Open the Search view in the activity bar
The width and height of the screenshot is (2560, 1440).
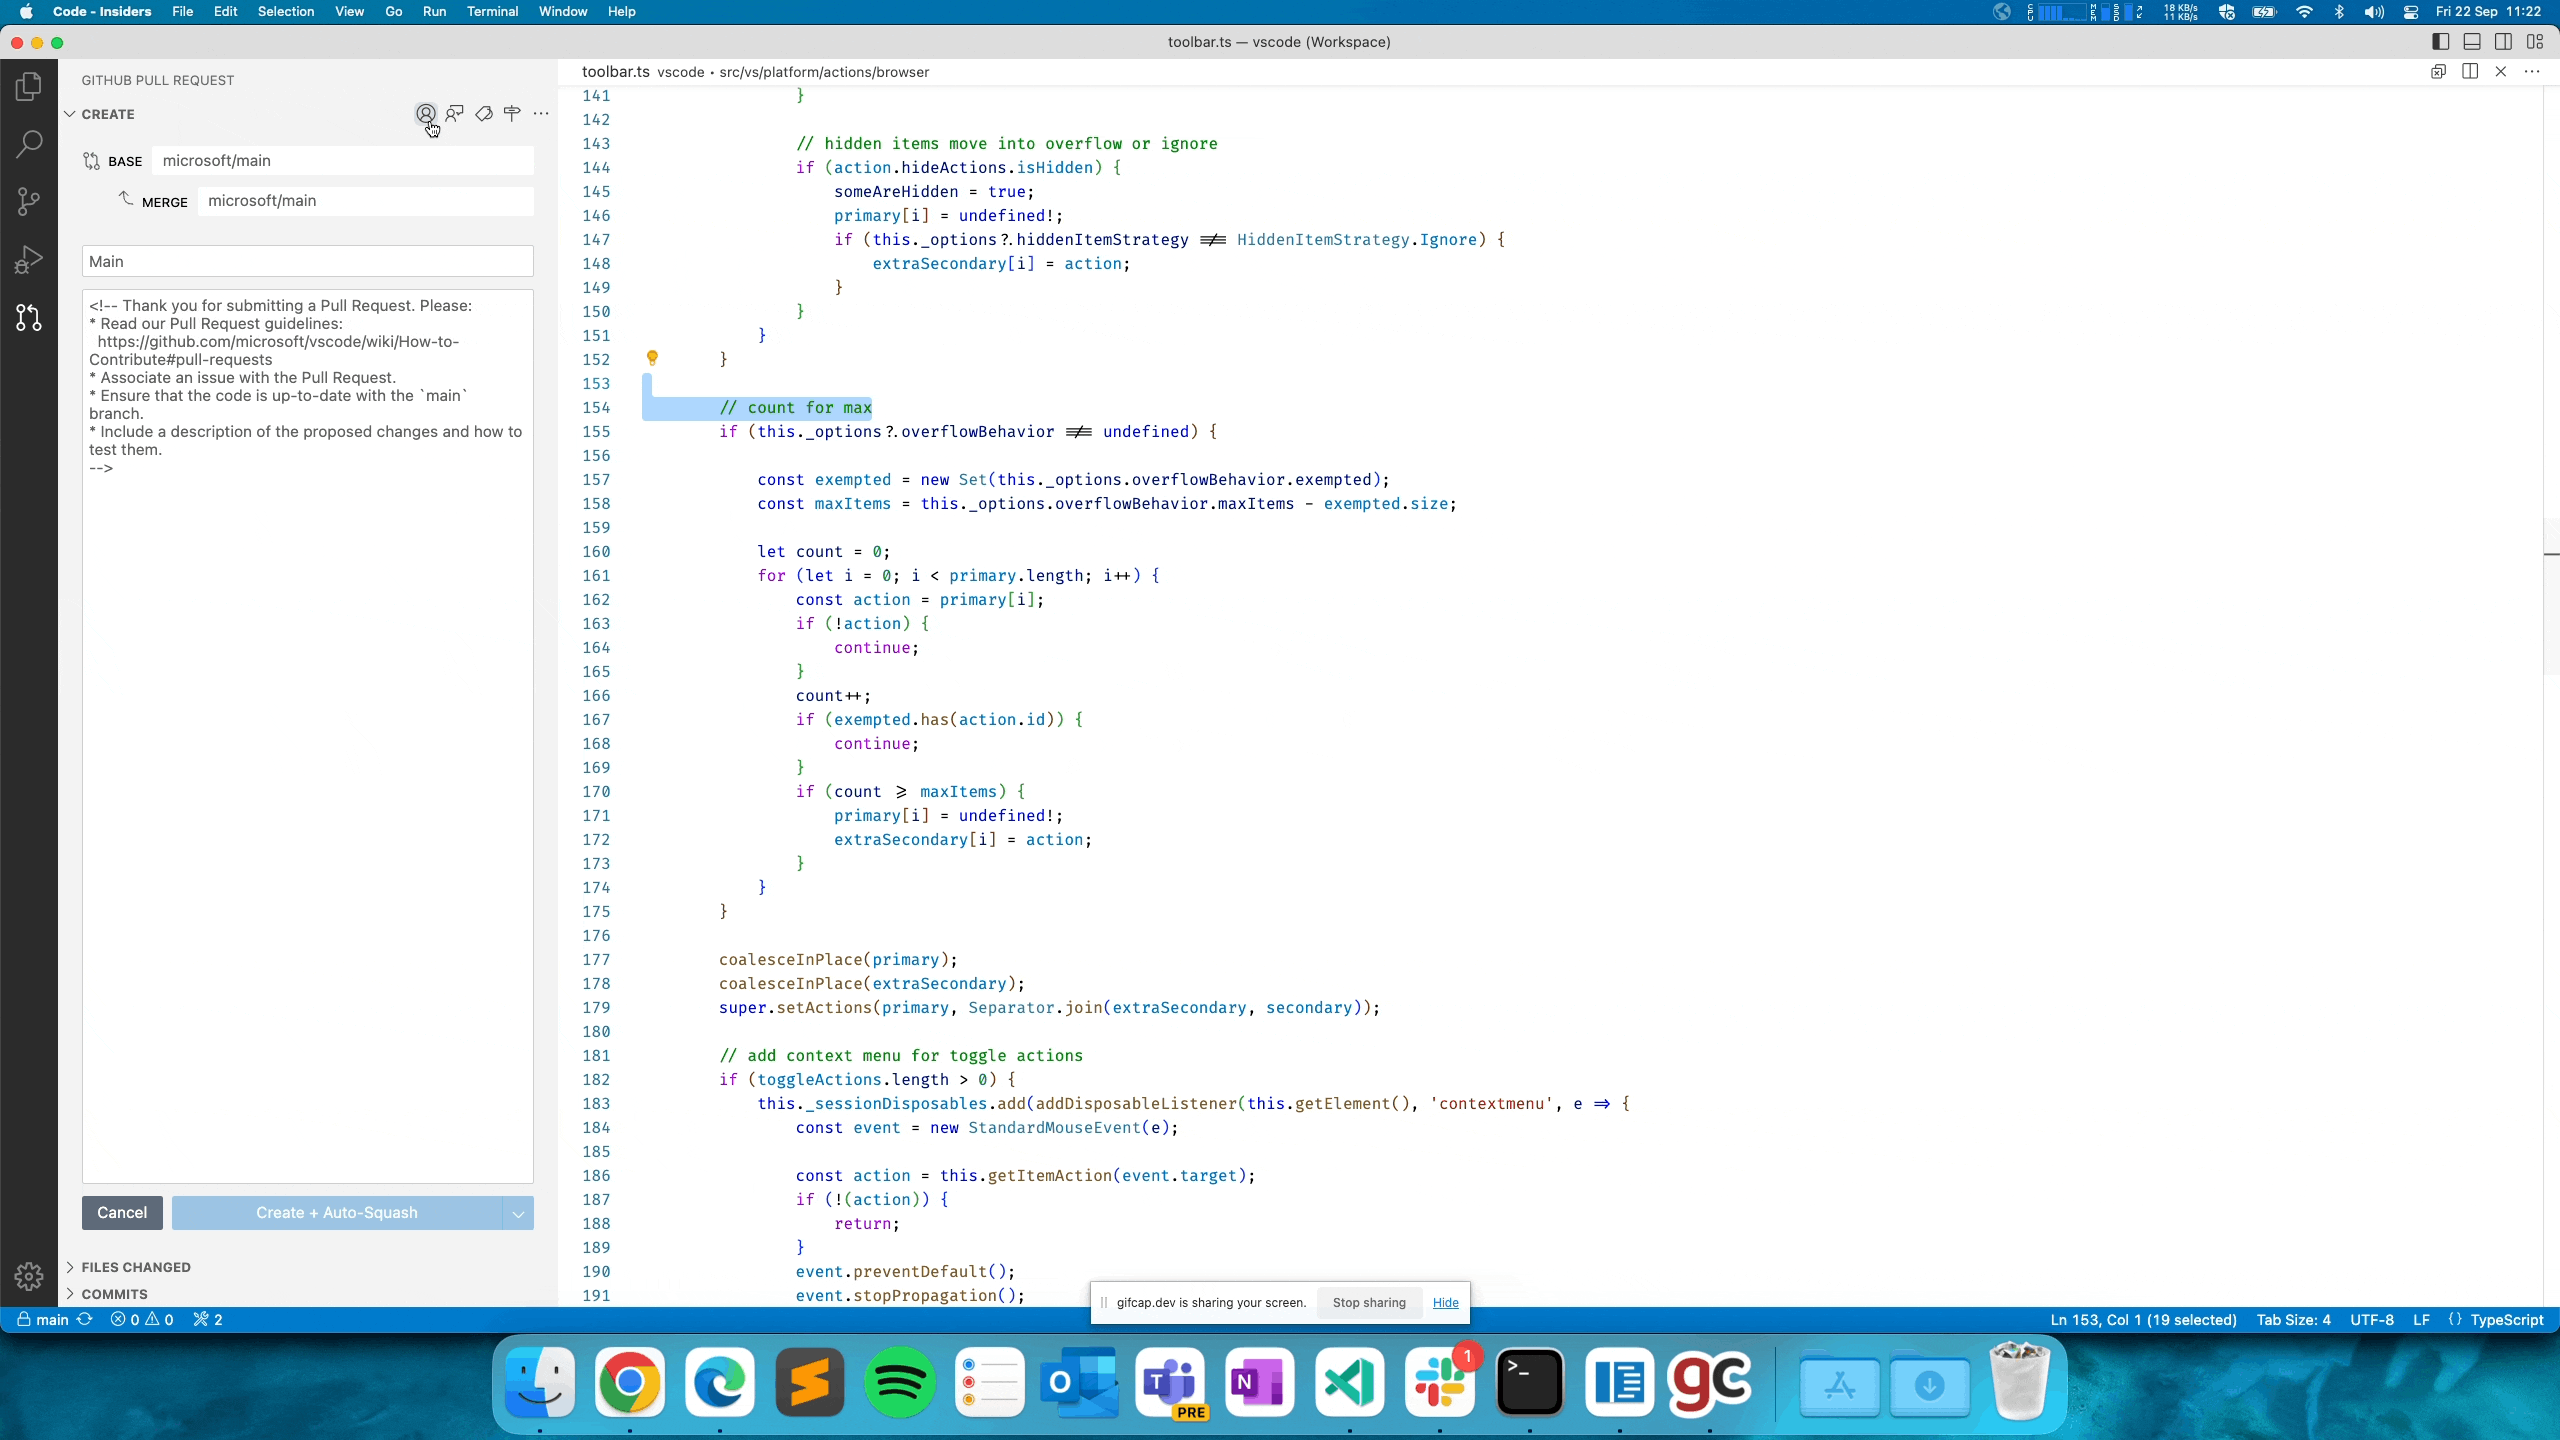coord(29,144)
